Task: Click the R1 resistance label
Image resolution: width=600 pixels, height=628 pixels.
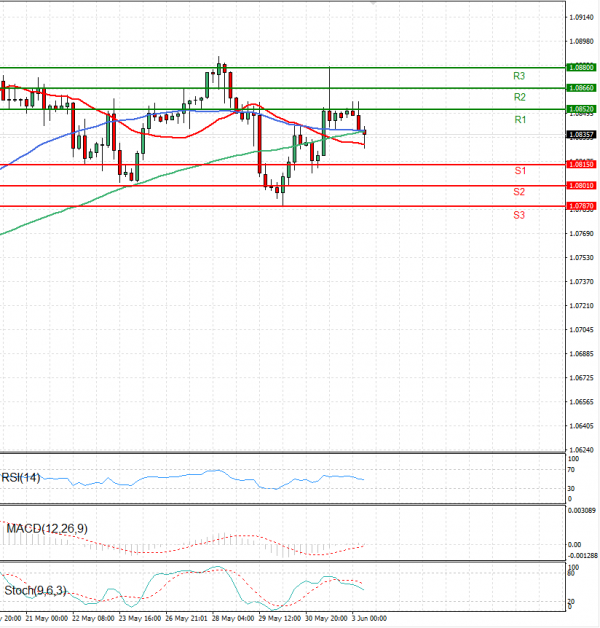Action: (520, 119)
